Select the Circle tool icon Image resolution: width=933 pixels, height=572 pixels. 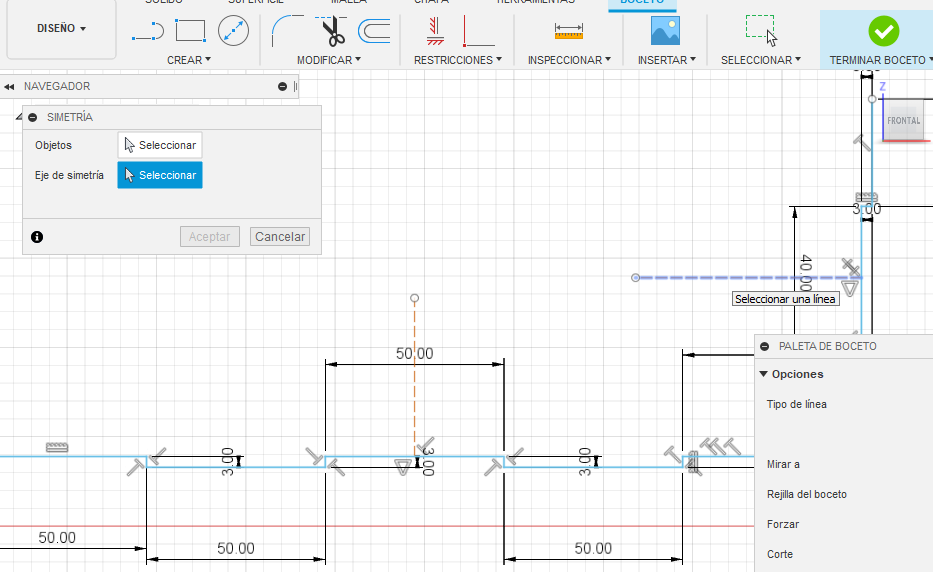(233, 31)
